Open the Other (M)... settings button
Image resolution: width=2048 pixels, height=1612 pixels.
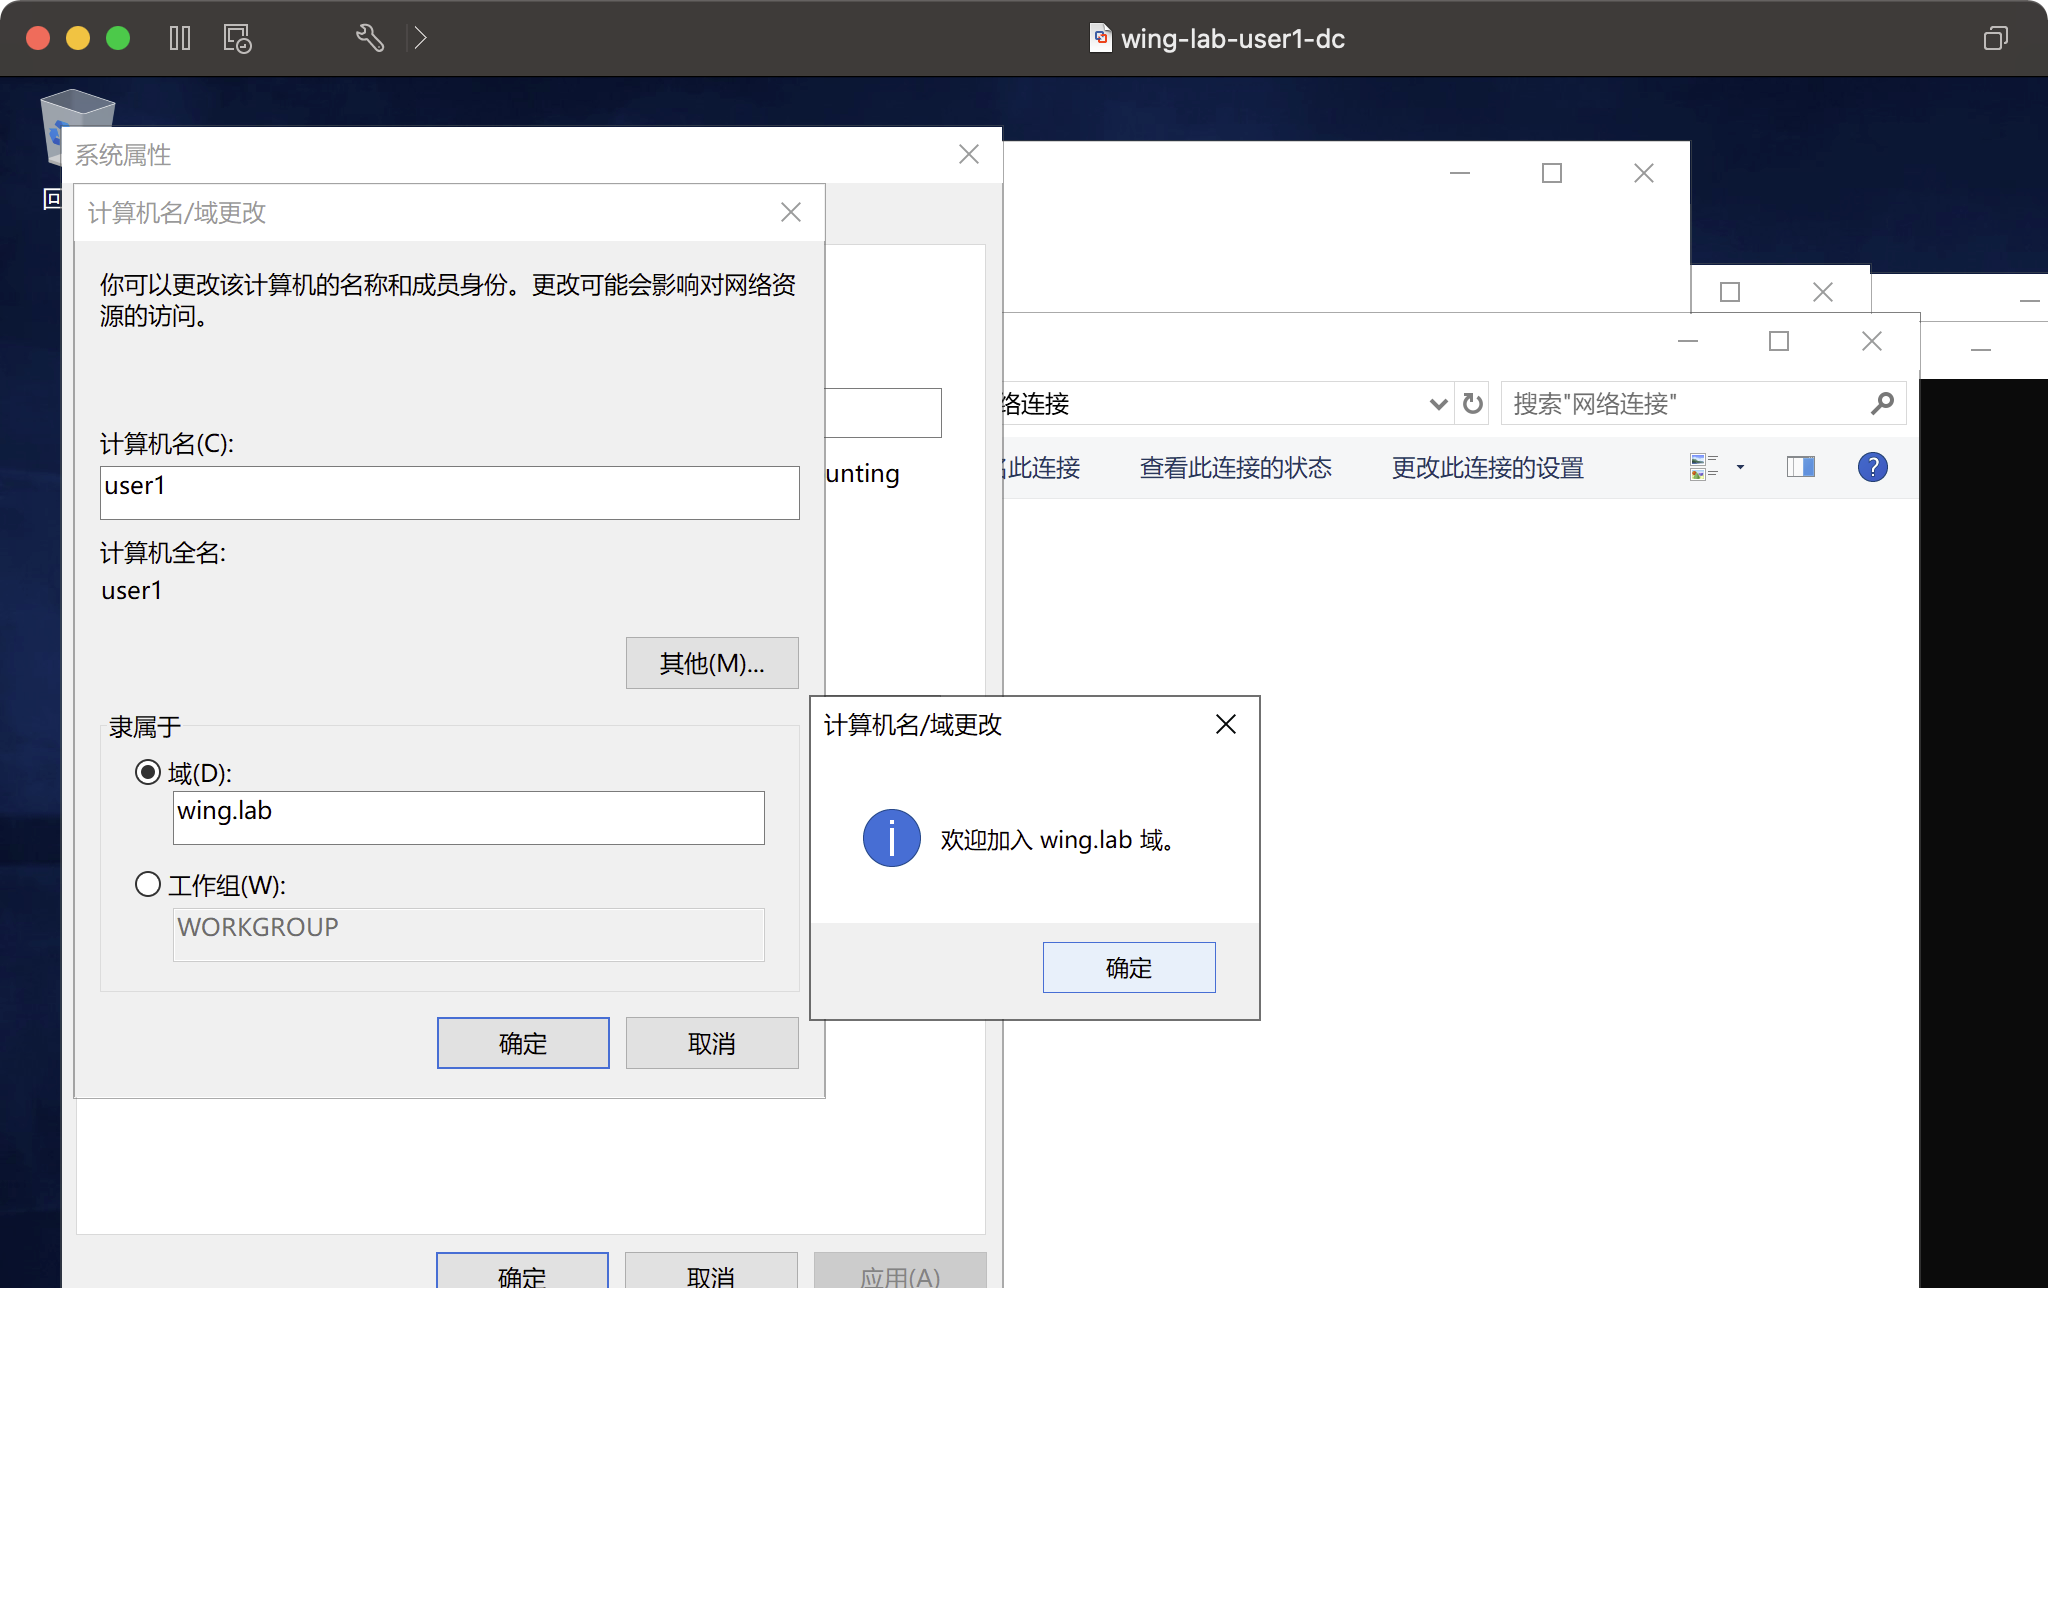pos(712,663)
